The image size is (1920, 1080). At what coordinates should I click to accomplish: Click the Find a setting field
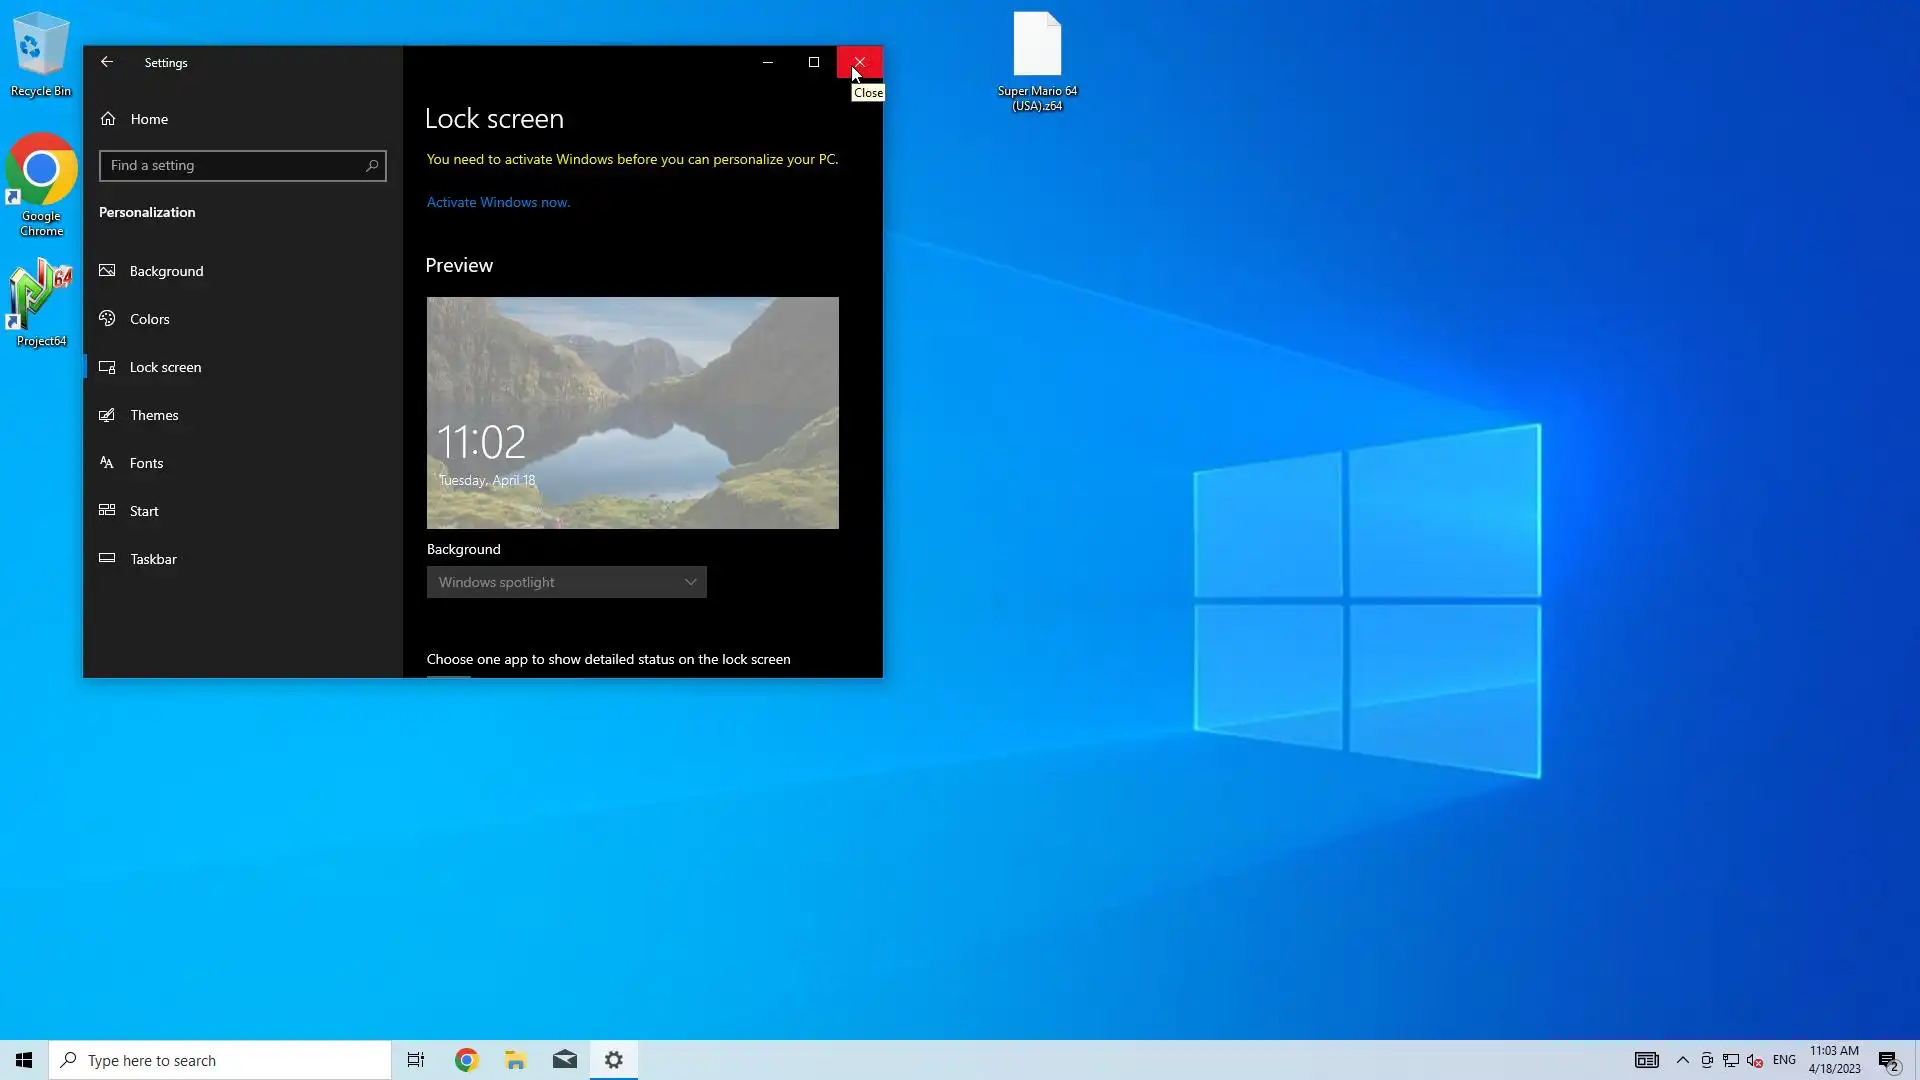click(232, 166)
